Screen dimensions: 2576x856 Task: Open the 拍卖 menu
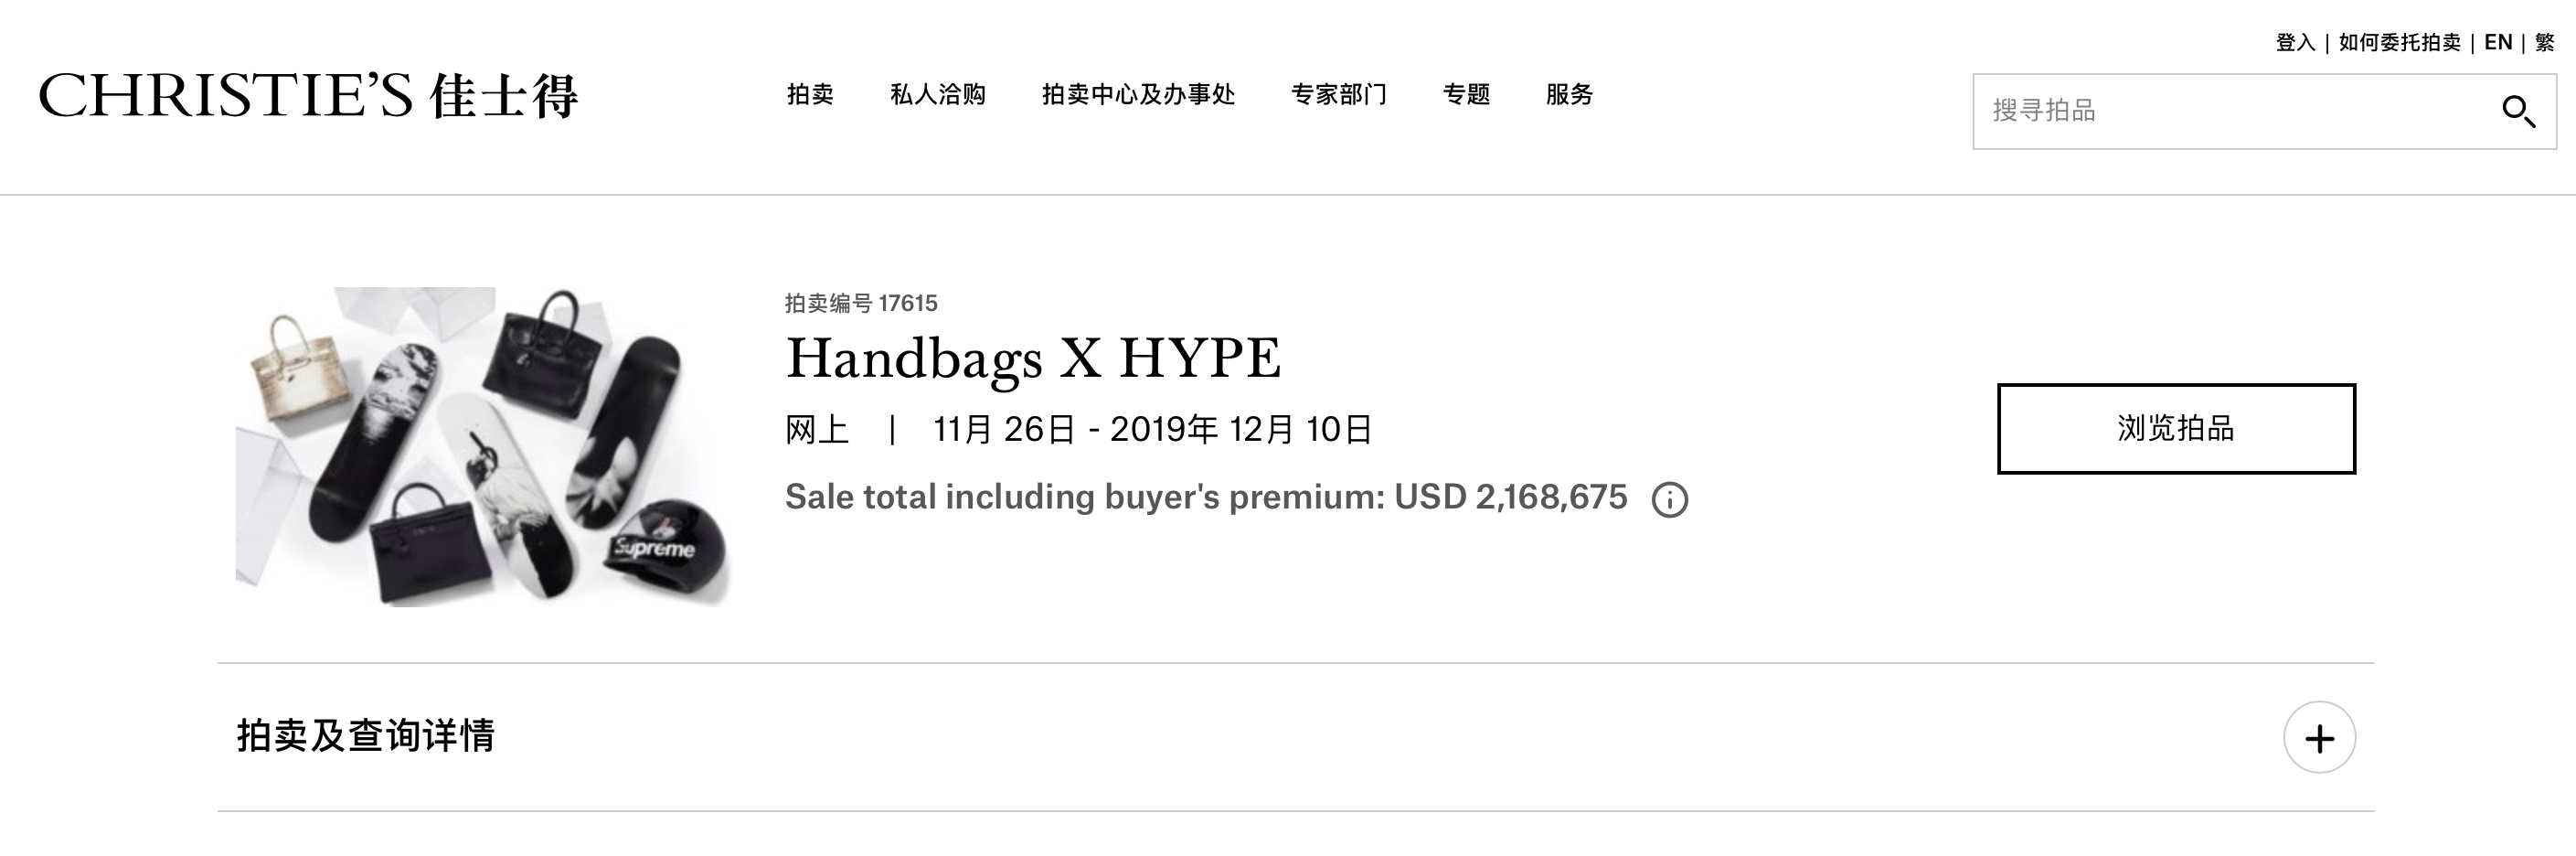[810, 95]
